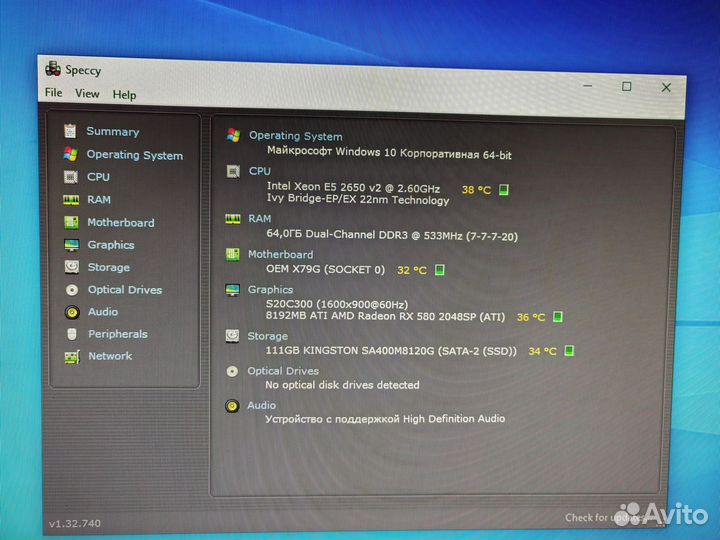Go to Motherboard in the sidebar
This screenshot has height=540, width=720.
click(x=121, y=223)
